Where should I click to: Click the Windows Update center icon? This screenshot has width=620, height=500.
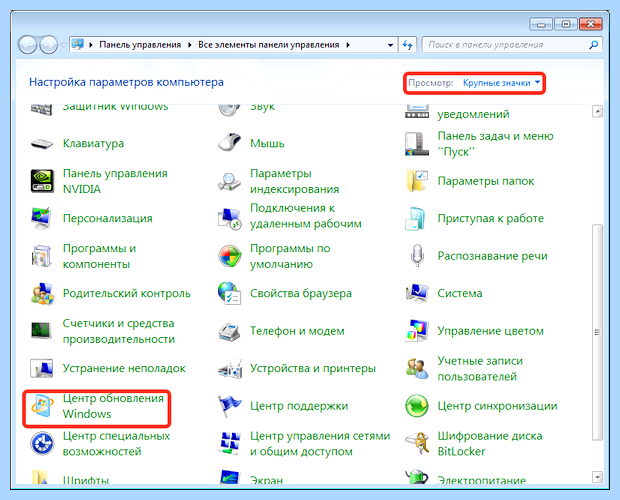click(42, 406)
